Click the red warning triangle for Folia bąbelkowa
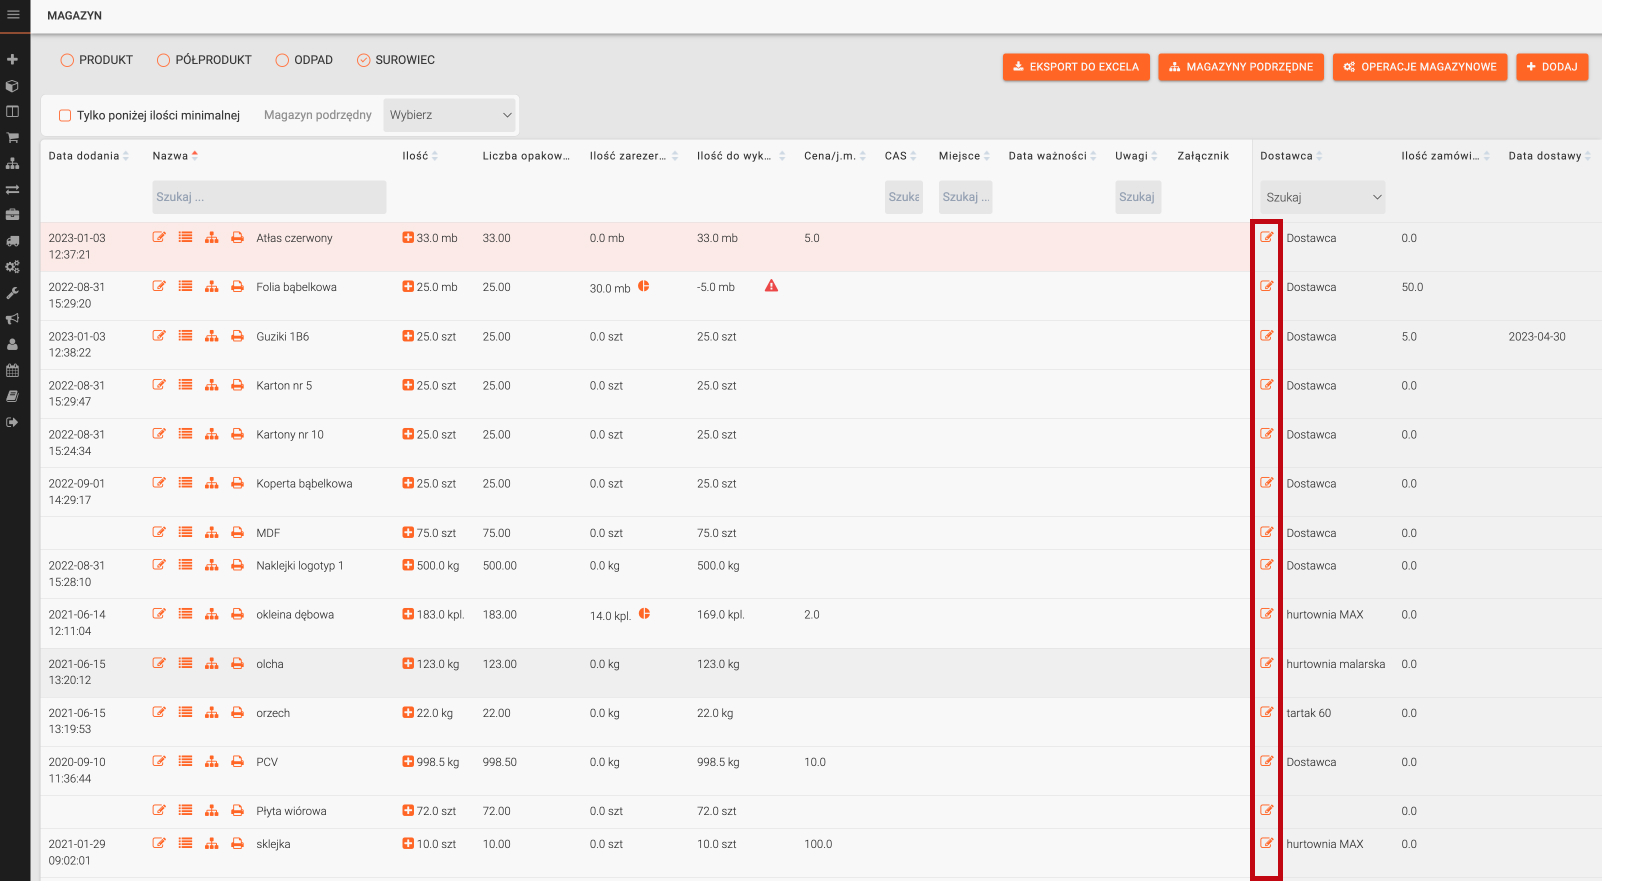Viewport: 1625px width, 889px height. point(771,287)
